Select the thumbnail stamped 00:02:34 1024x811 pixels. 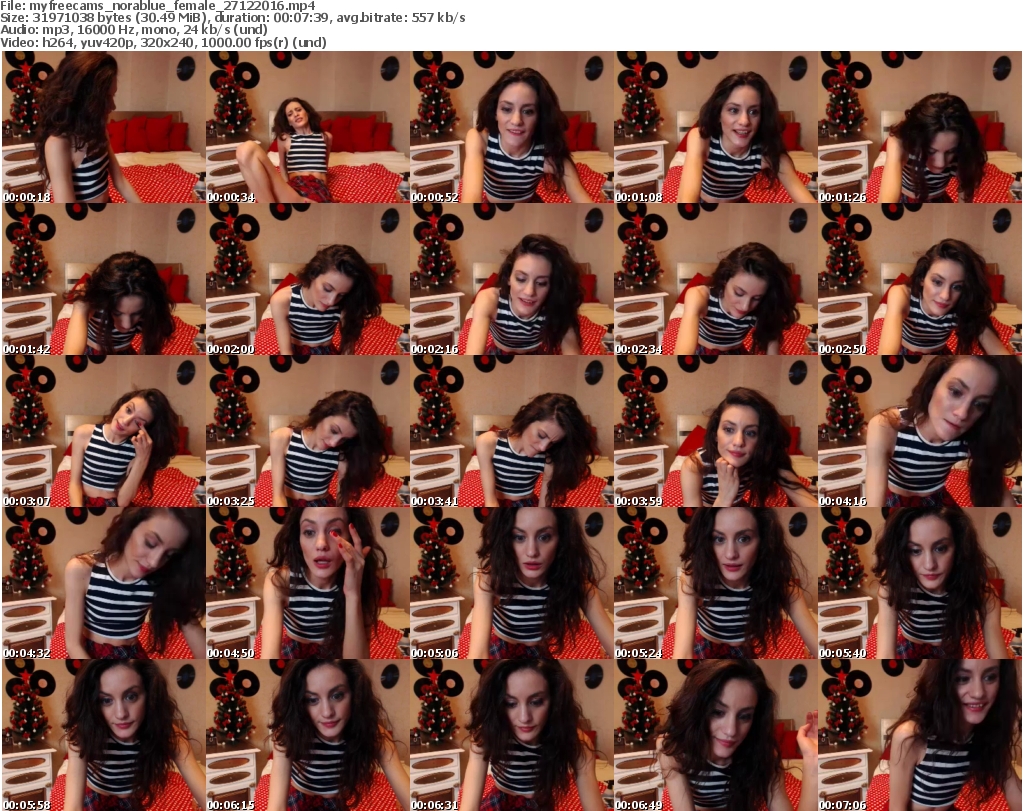715,279
